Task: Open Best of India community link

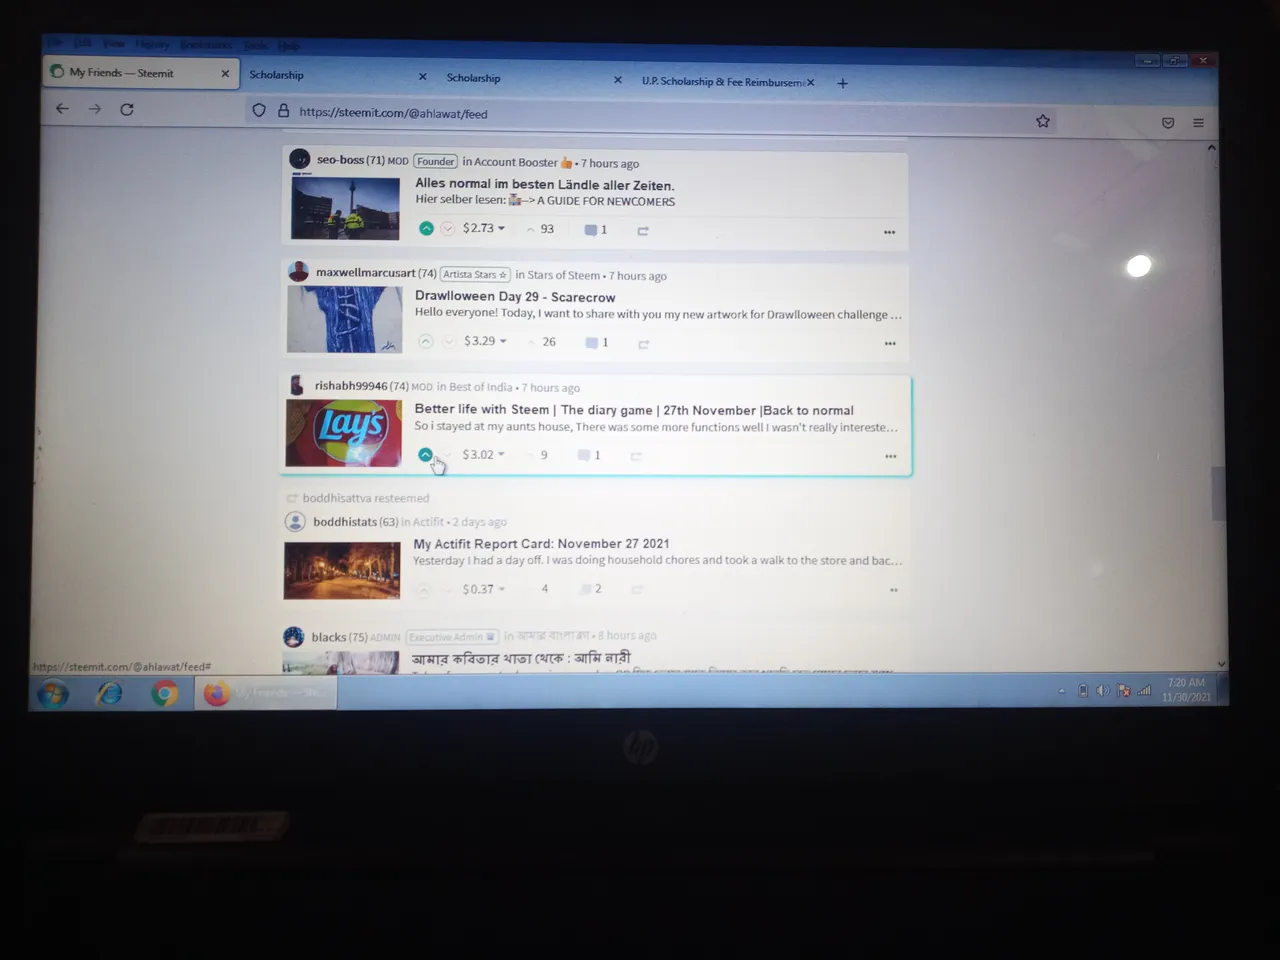Action: [480, 387]
